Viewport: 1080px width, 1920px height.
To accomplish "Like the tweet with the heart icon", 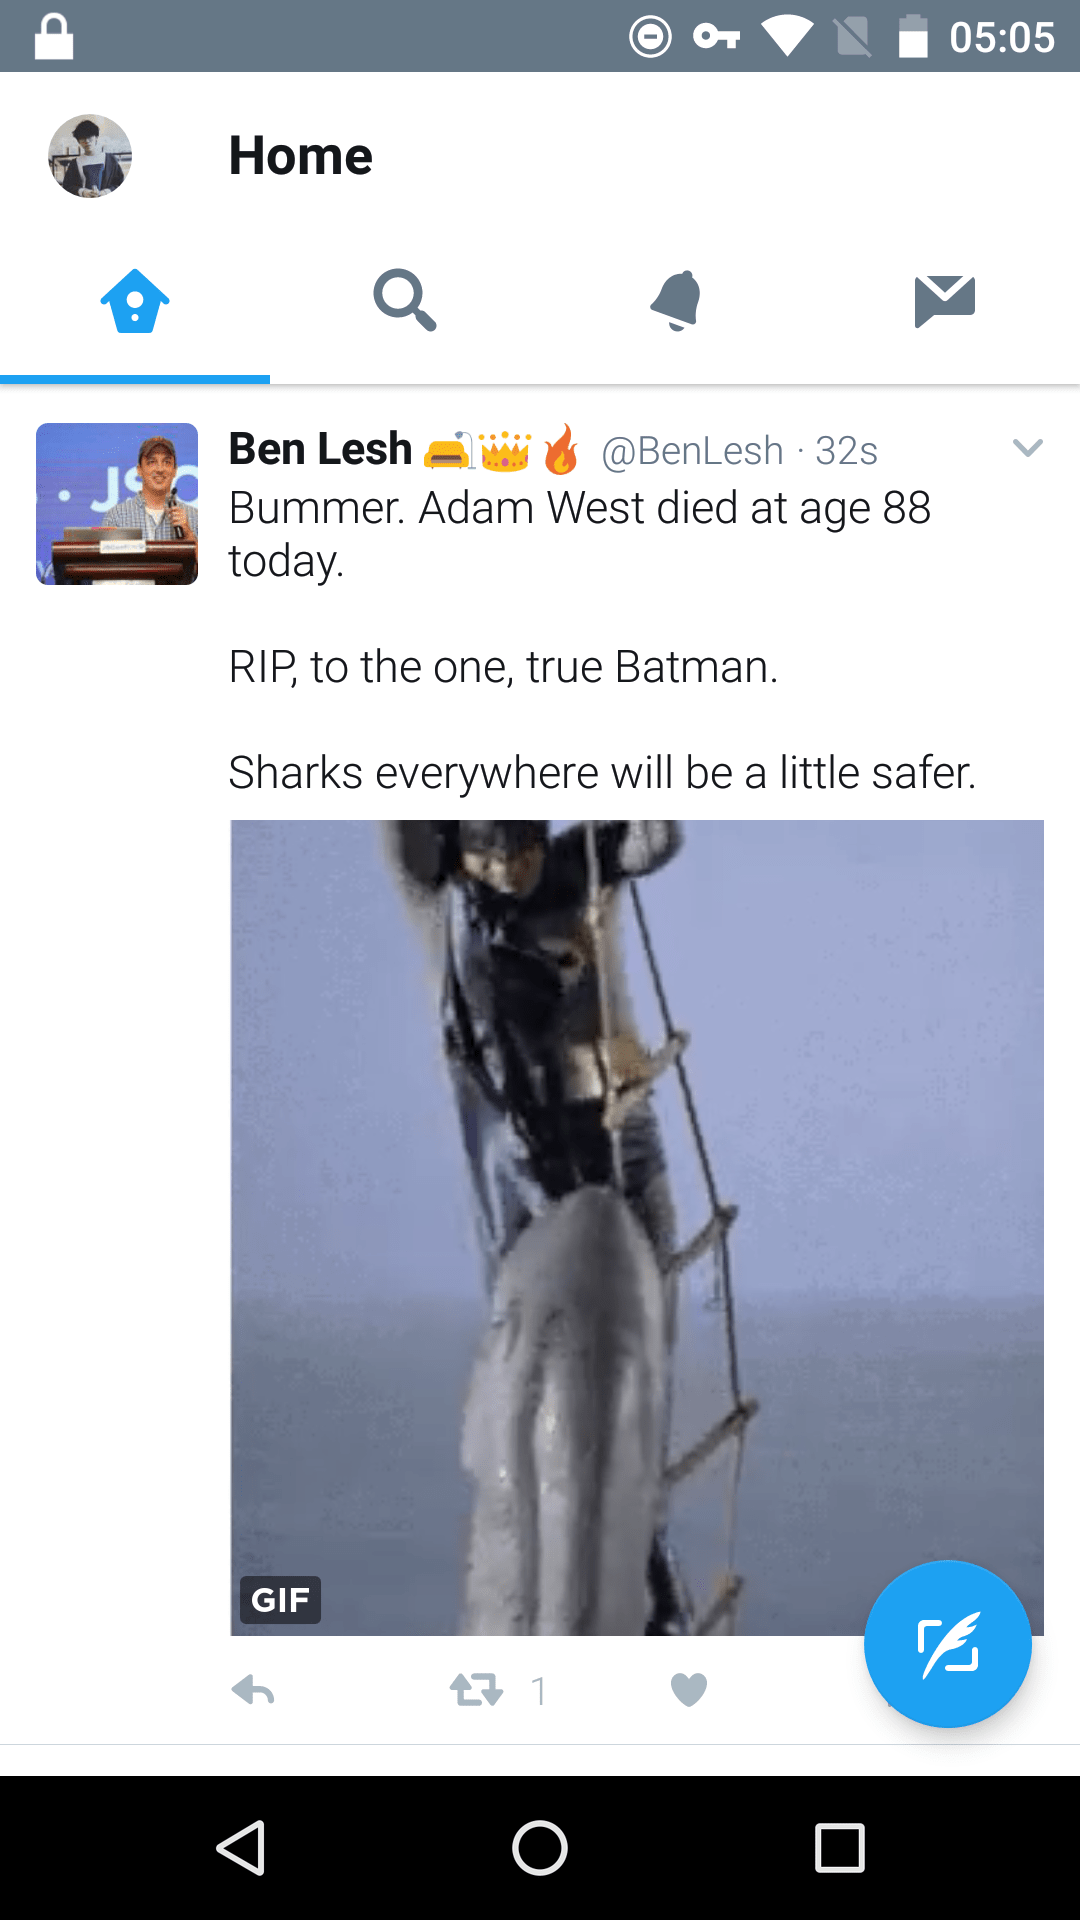I will [x=689, y=1690].
